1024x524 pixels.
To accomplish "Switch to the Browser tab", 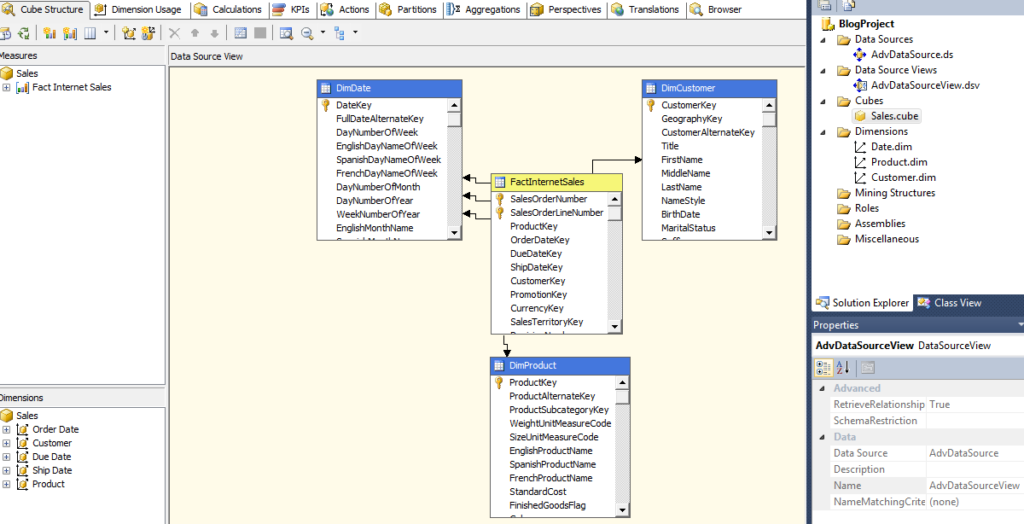I will tap(717, 9).
